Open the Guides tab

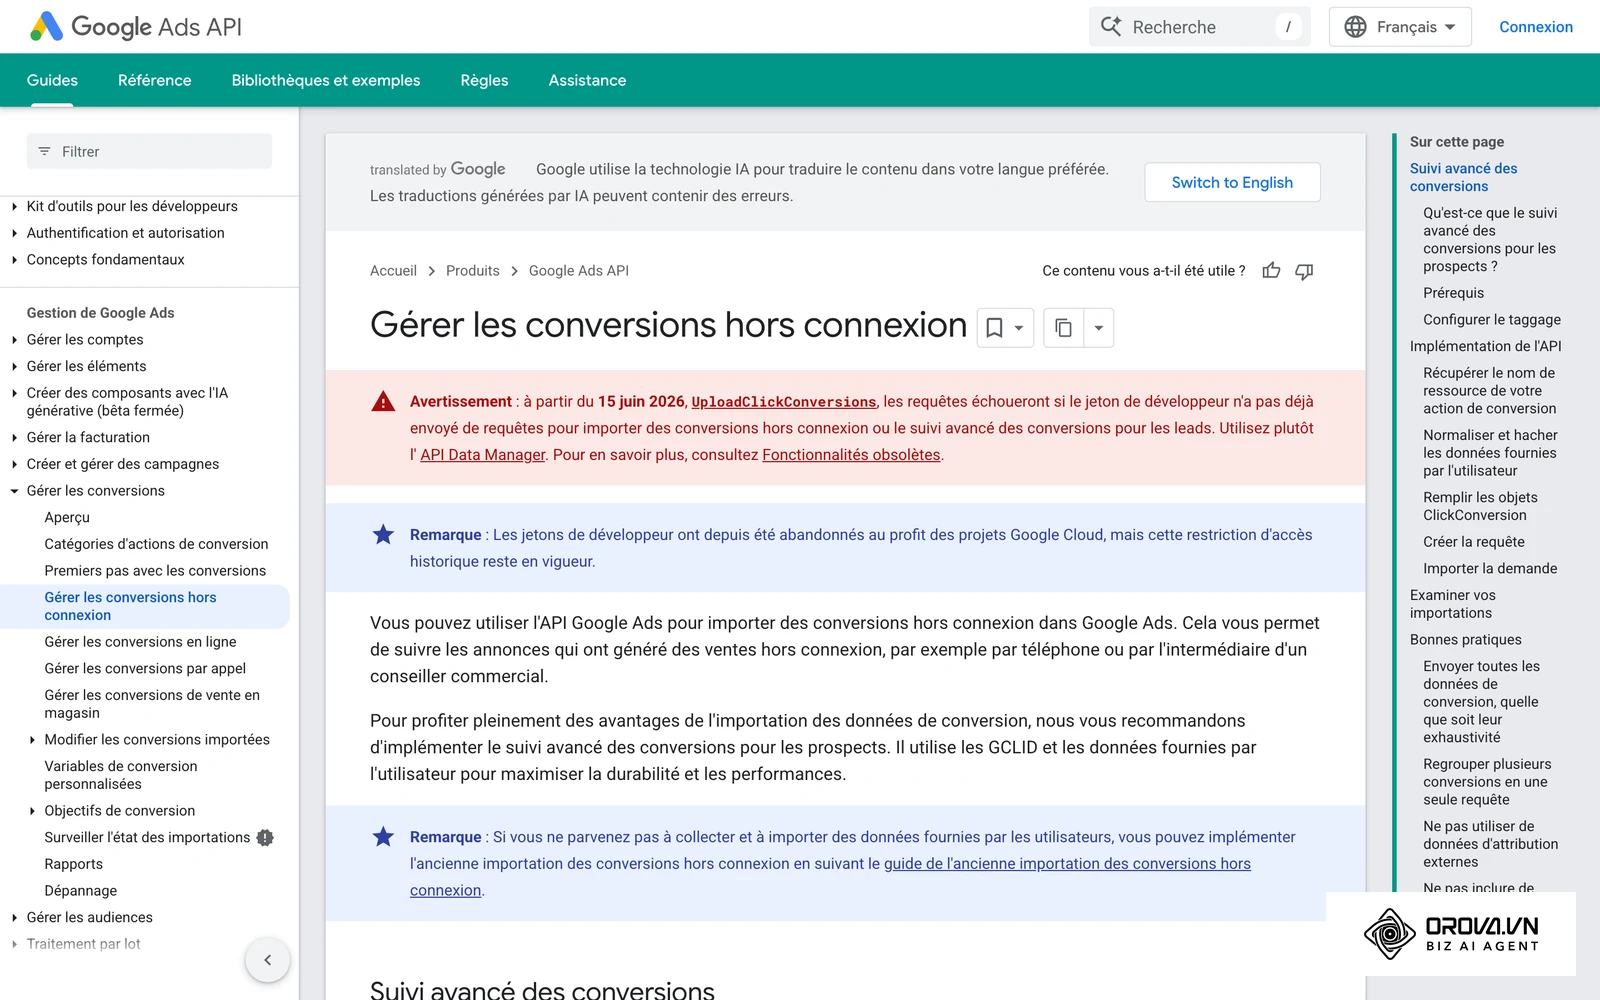pos(52,80)
